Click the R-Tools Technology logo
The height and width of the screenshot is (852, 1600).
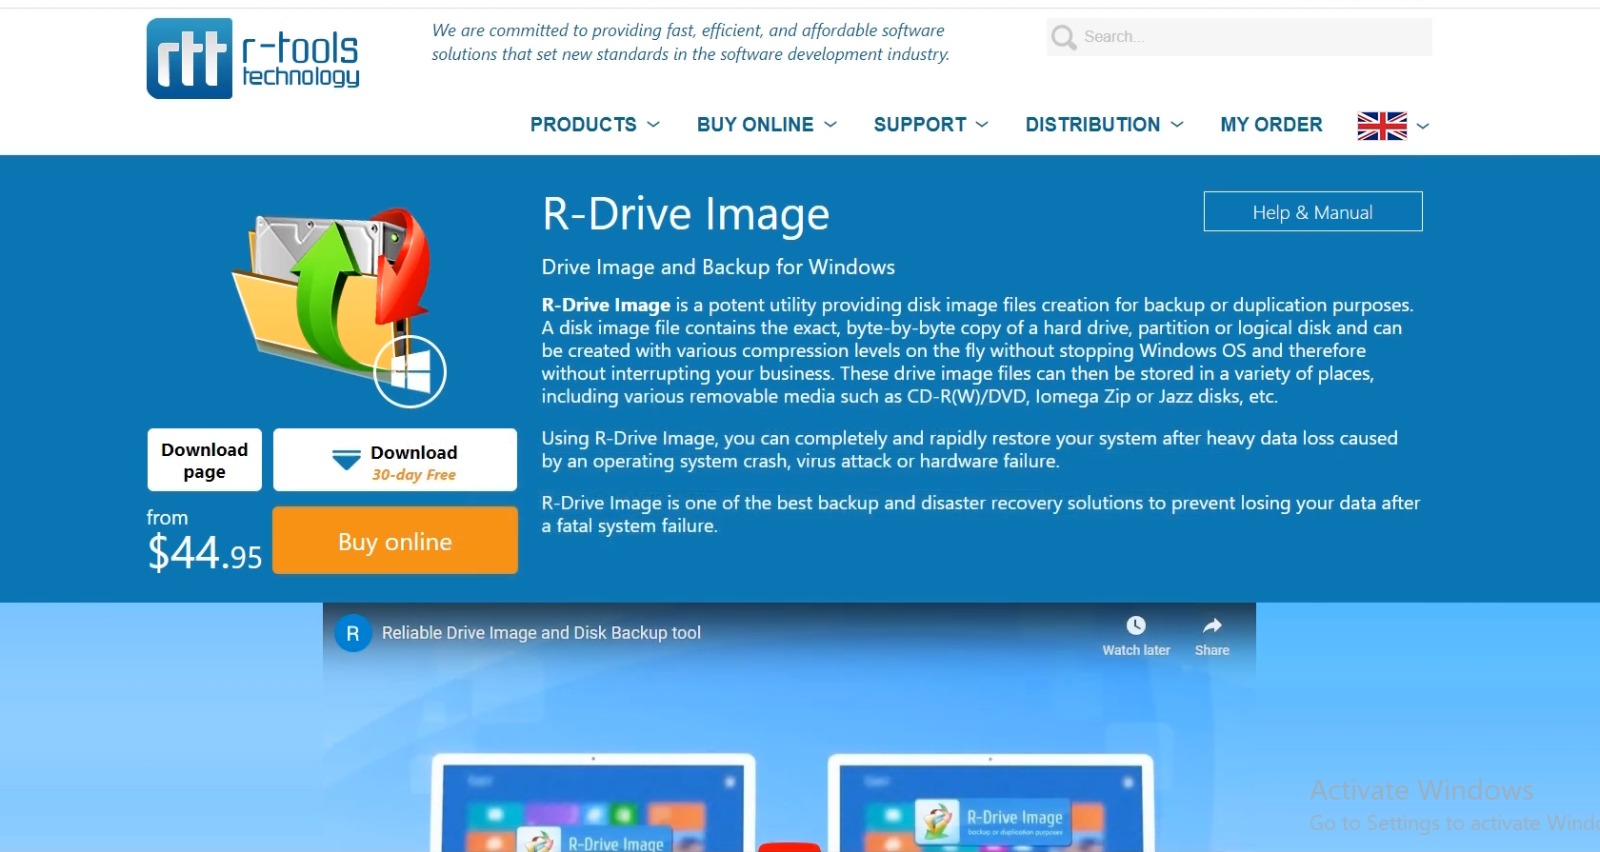(253, 58)
